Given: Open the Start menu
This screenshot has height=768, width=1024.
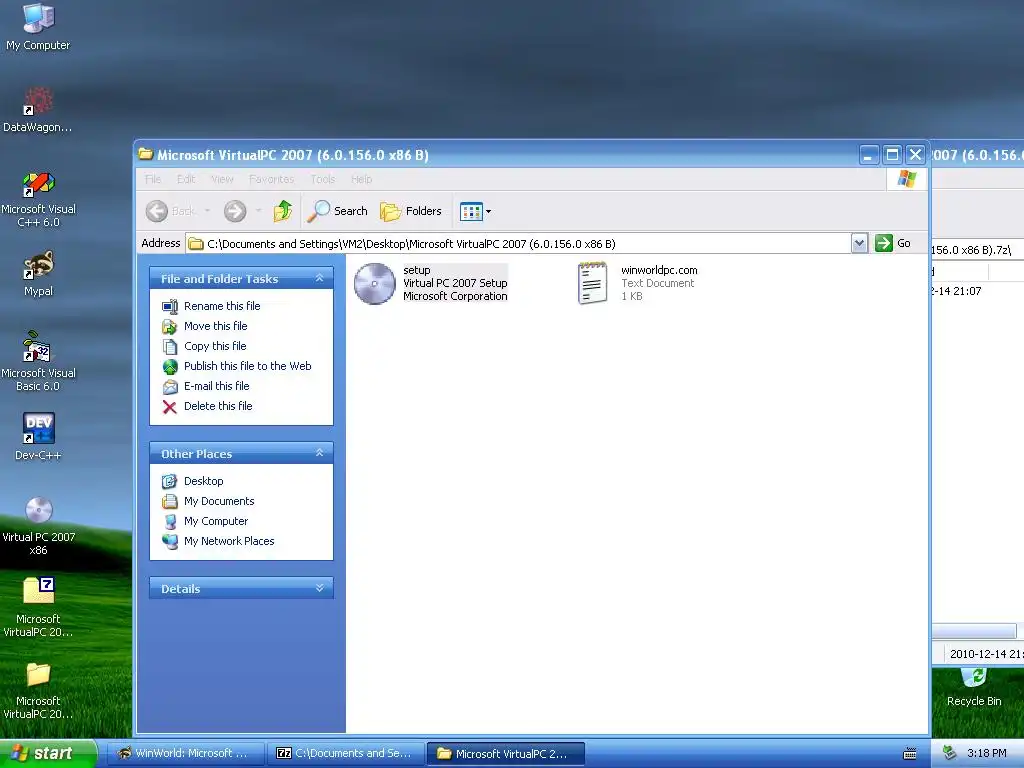Looking at the screenshot, I should click(x=48, y=753).
